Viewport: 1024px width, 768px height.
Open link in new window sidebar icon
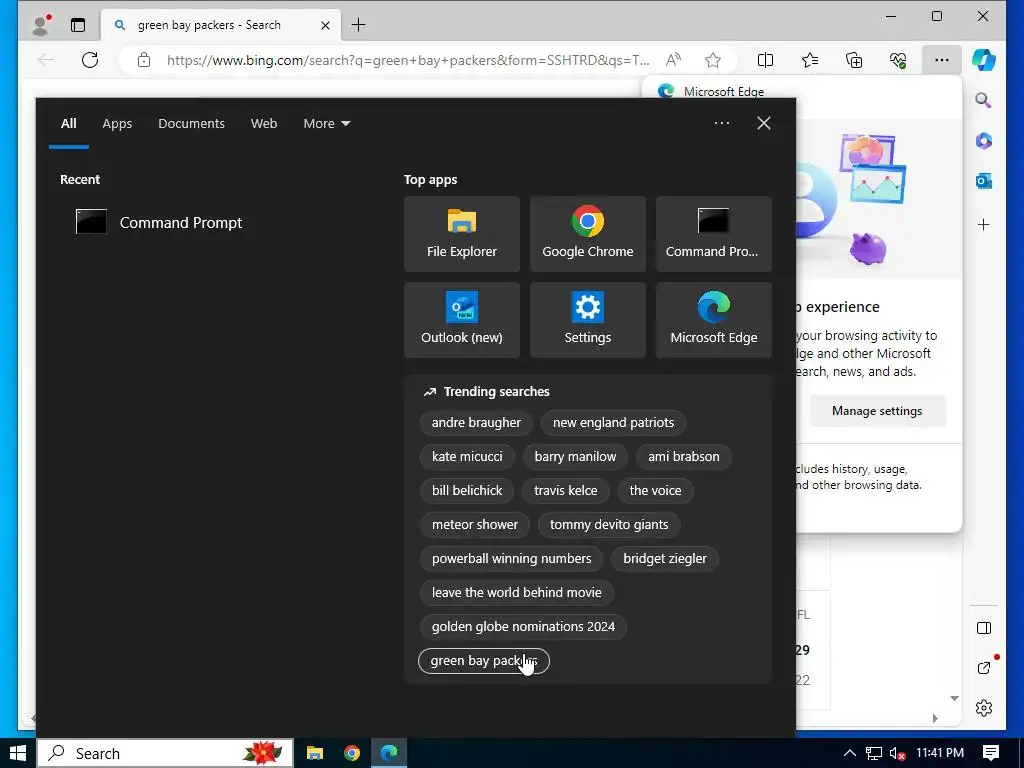pyautogui.click(x=984, y=667)
